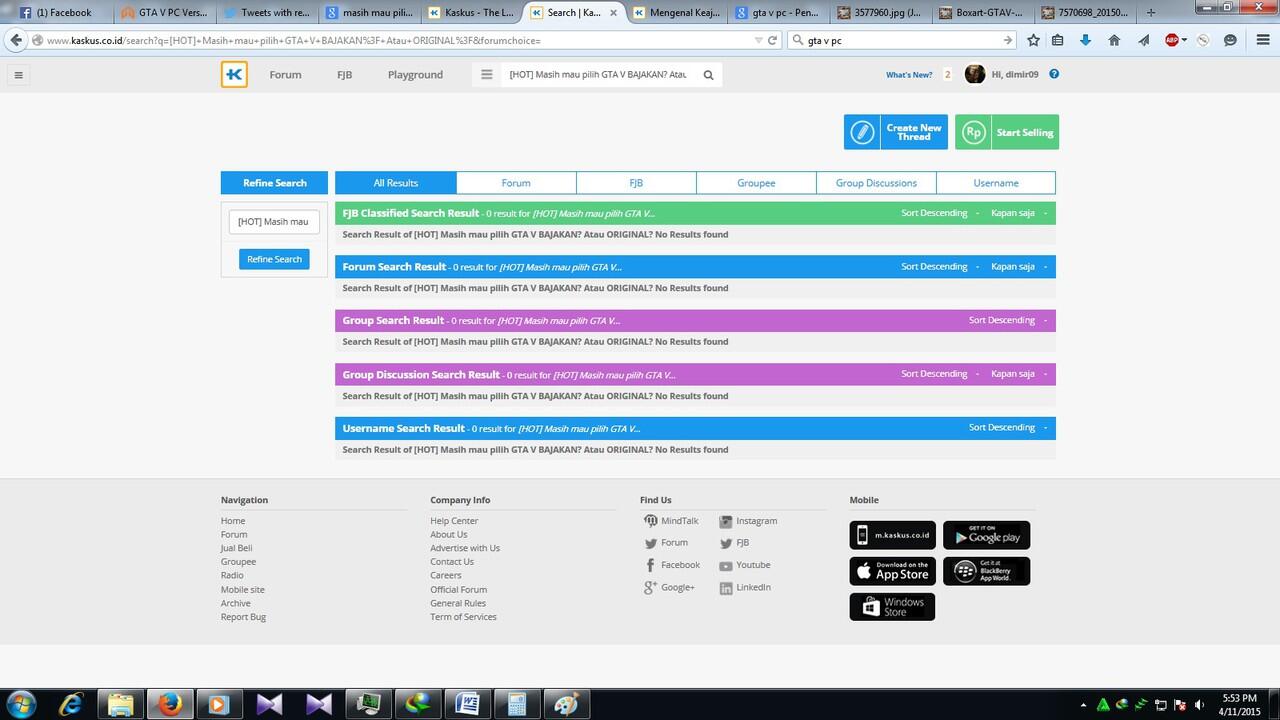The height and width of the screenshot is (720, 1280).
Task: Click What's New? link
Action: coord(909,75)
